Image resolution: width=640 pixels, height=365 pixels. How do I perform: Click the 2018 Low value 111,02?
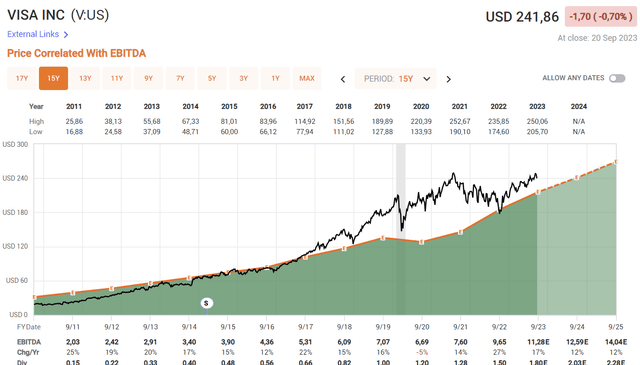(343, 132)
